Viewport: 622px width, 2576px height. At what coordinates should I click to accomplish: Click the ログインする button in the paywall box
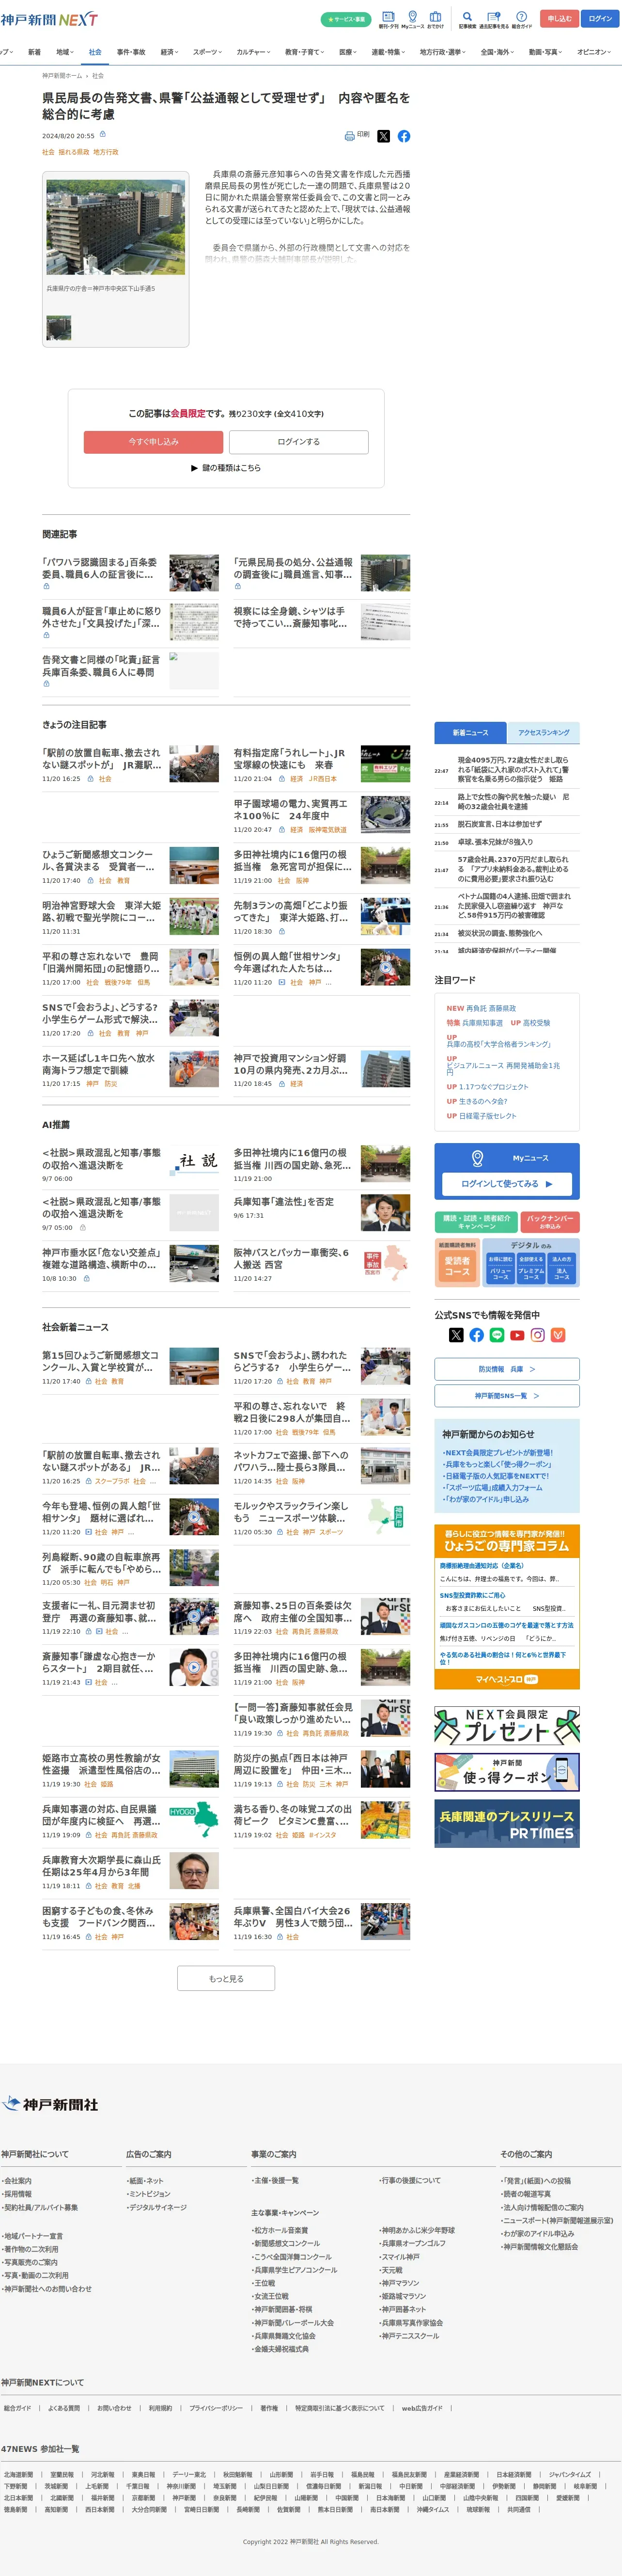point(299,442)
